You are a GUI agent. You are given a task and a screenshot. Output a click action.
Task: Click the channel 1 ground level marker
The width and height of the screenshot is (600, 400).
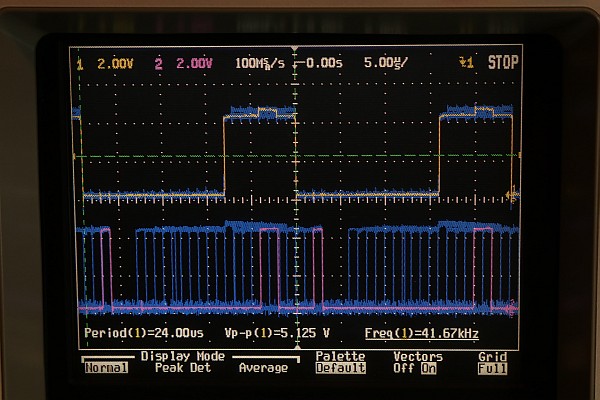(74, 195)
